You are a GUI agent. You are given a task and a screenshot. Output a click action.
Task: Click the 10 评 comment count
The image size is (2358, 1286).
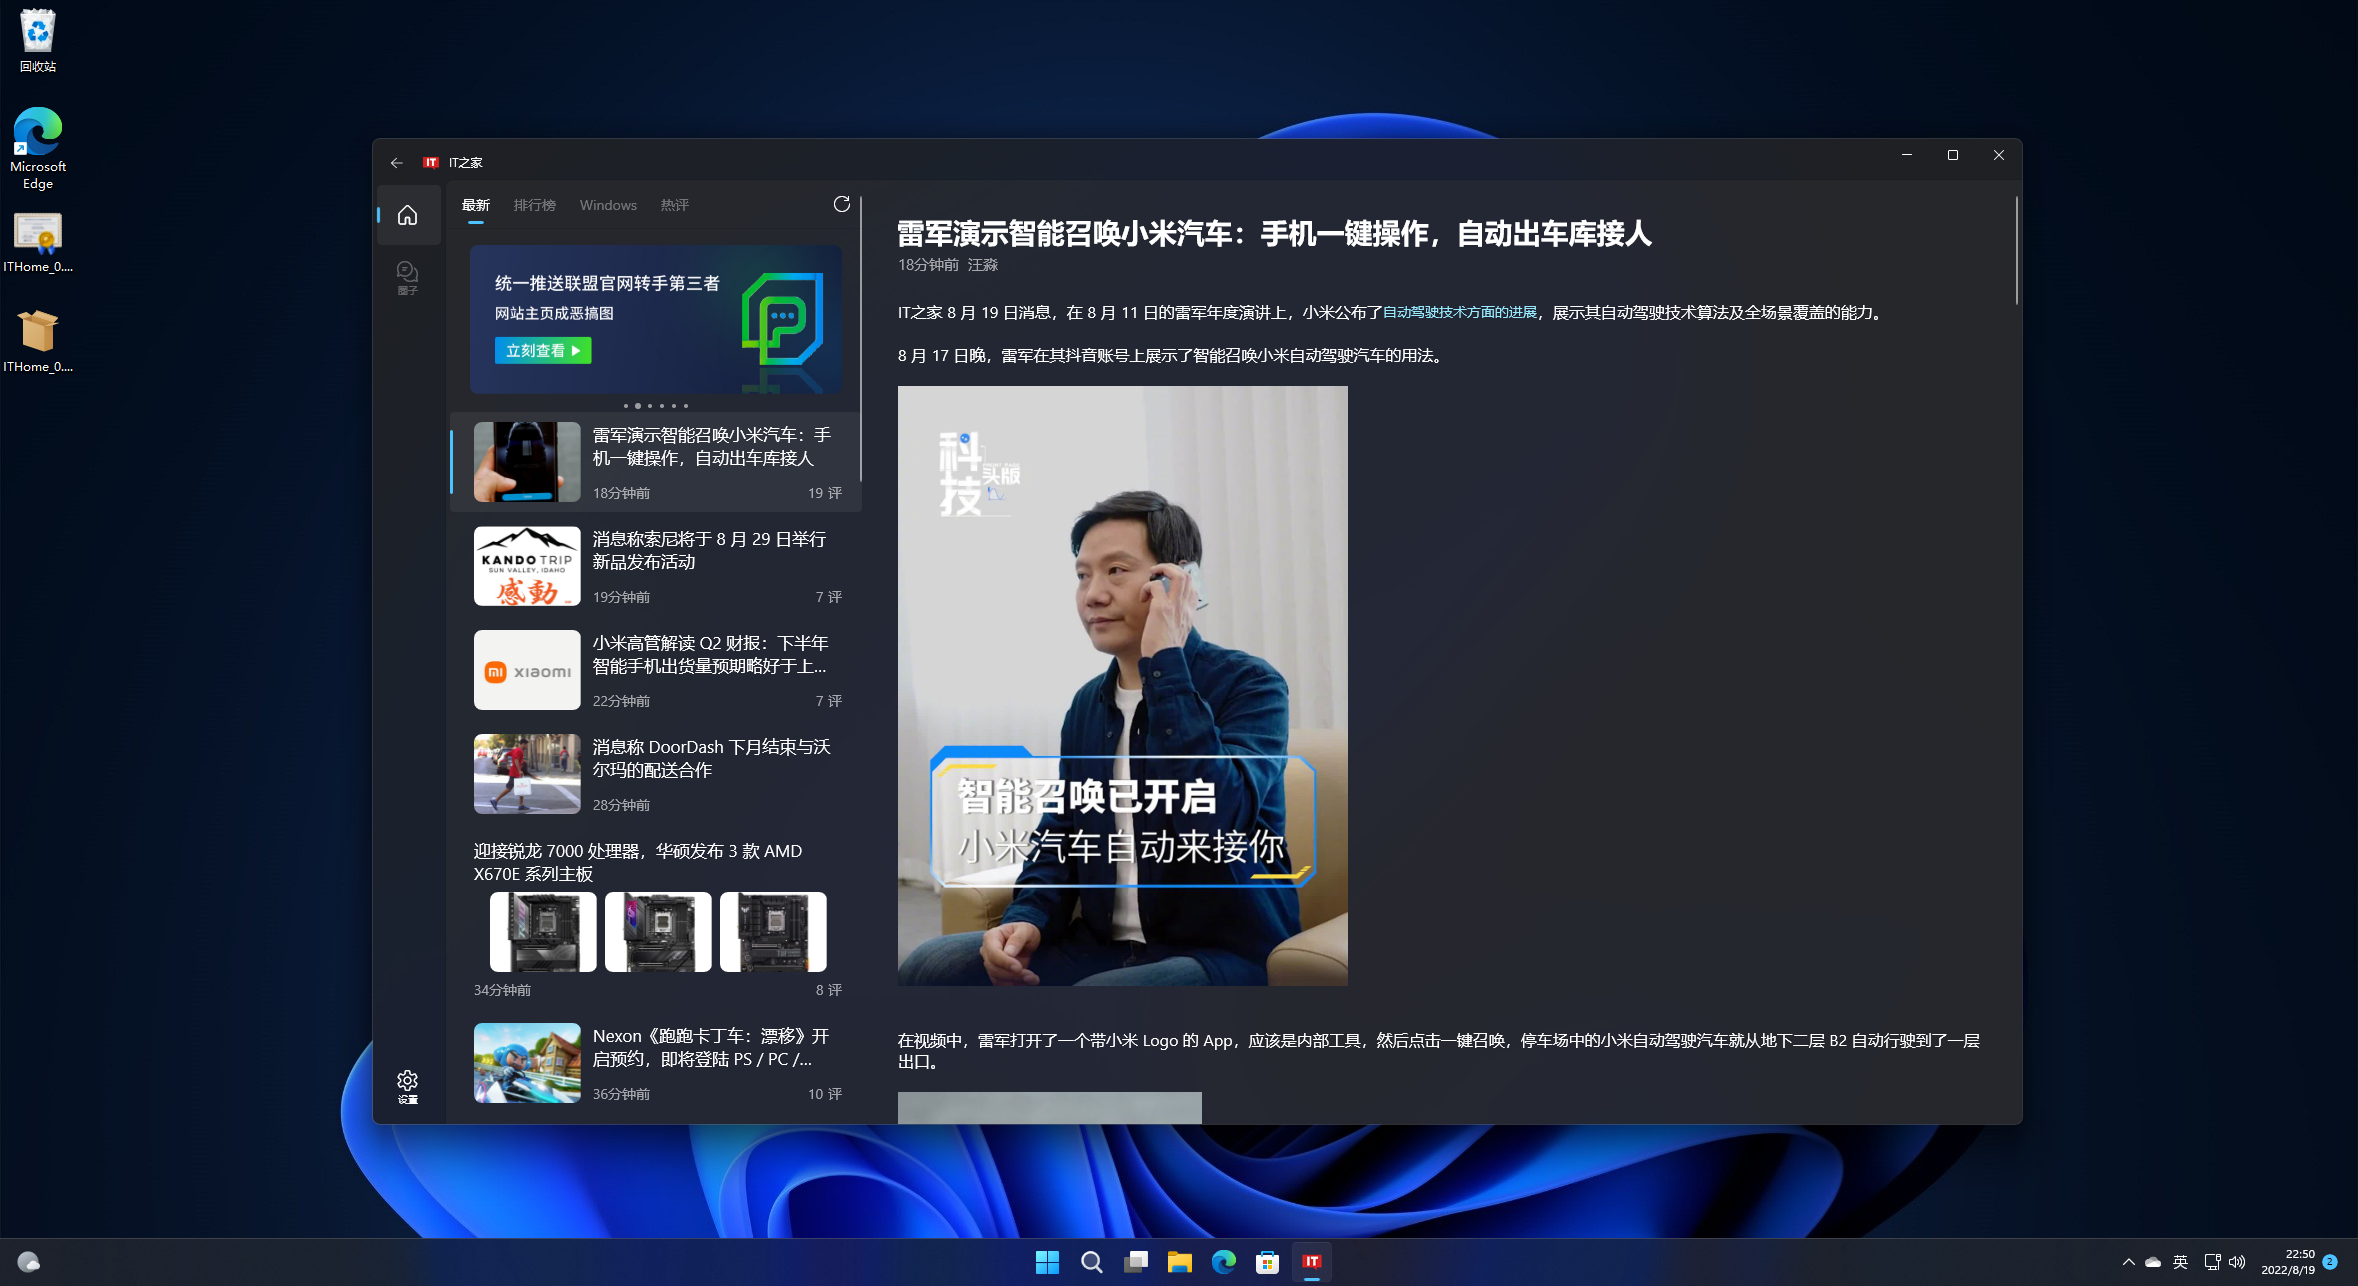coord(825,1094)
